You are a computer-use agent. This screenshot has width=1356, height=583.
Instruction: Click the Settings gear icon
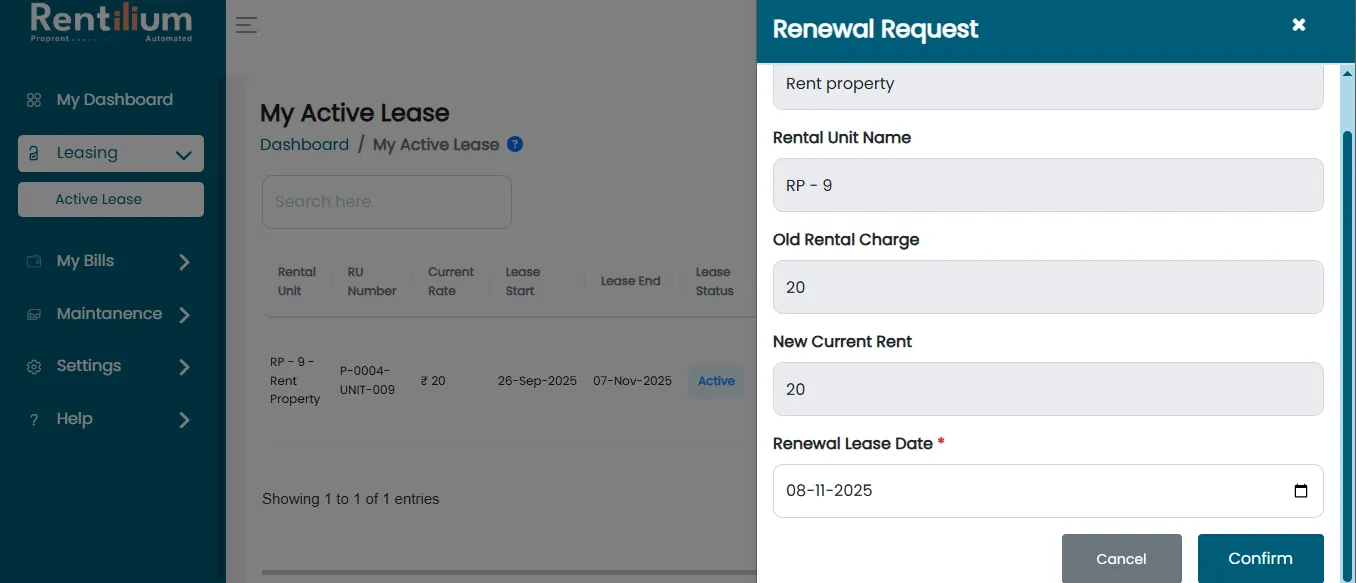[x=34, y=367]
